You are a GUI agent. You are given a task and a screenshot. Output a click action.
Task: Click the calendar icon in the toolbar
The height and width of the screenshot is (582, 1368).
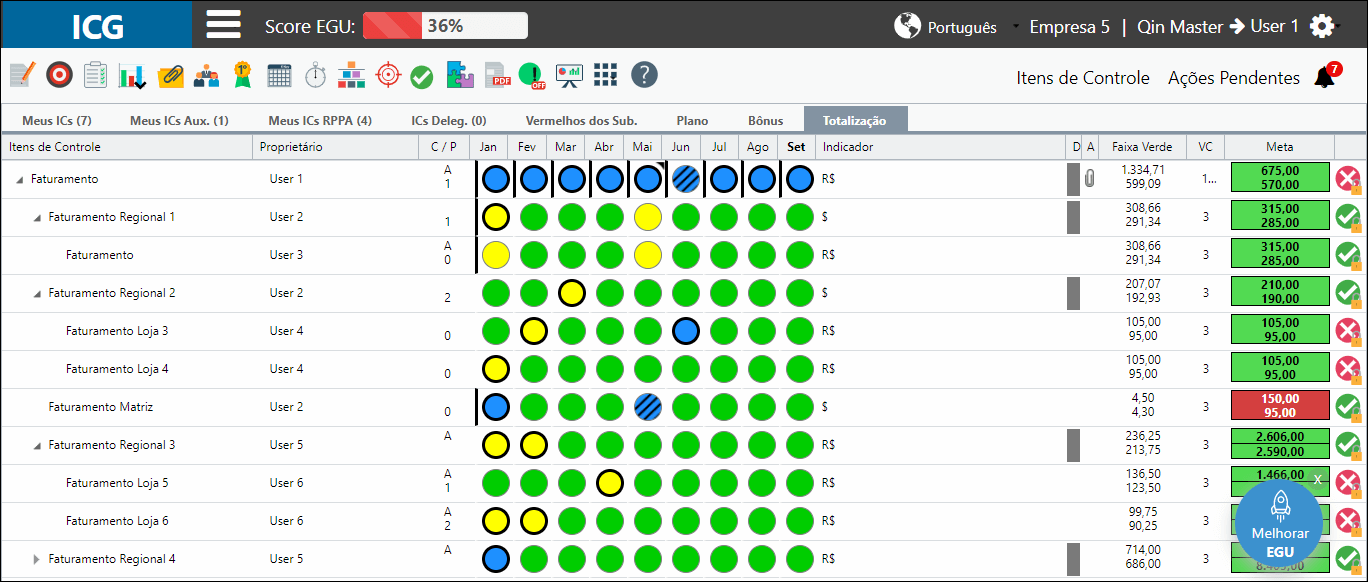(280, 75)
